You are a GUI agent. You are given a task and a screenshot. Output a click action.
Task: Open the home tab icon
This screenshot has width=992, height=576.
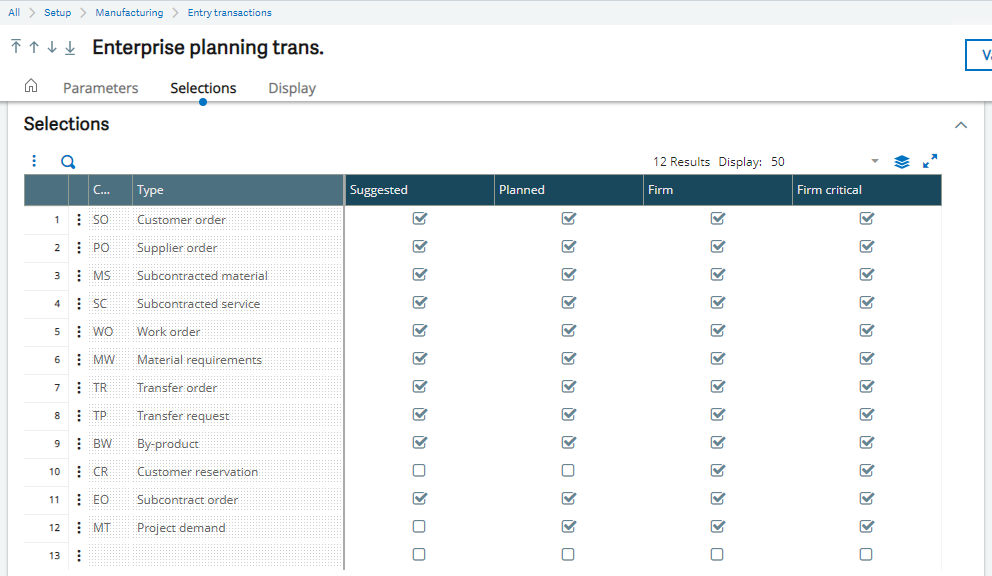pos(31,87)
